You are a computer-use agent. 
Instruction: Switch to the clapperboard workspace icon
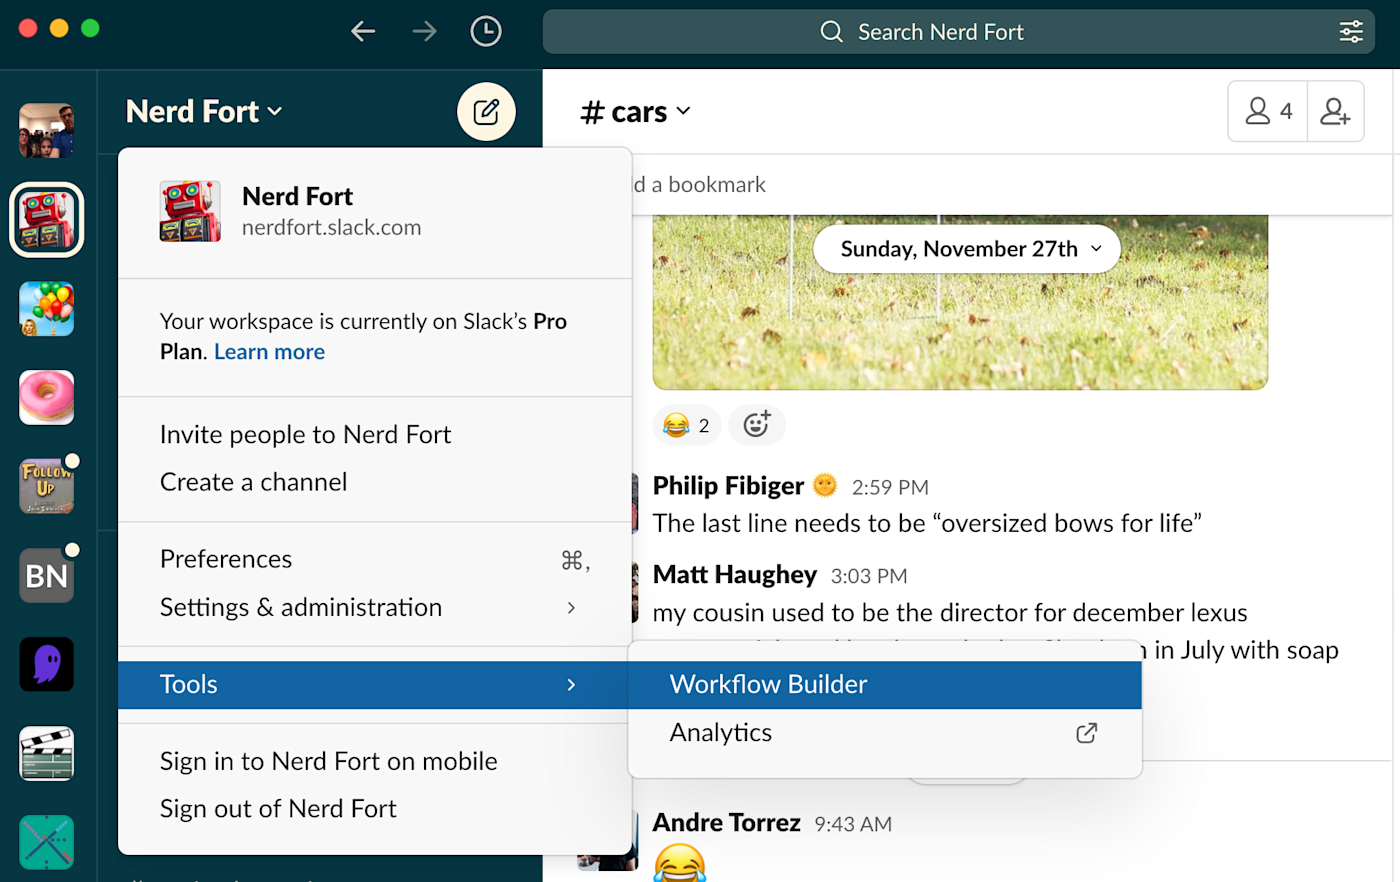[x=46, y=754]
